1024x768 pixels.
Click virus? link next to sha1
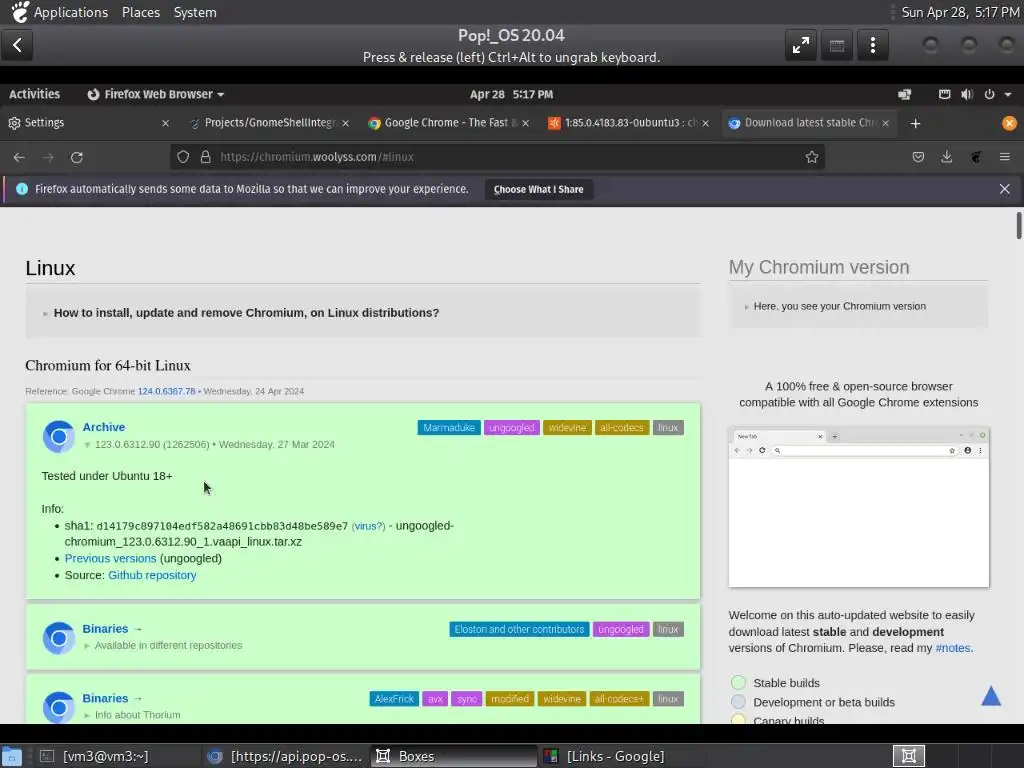368,526
